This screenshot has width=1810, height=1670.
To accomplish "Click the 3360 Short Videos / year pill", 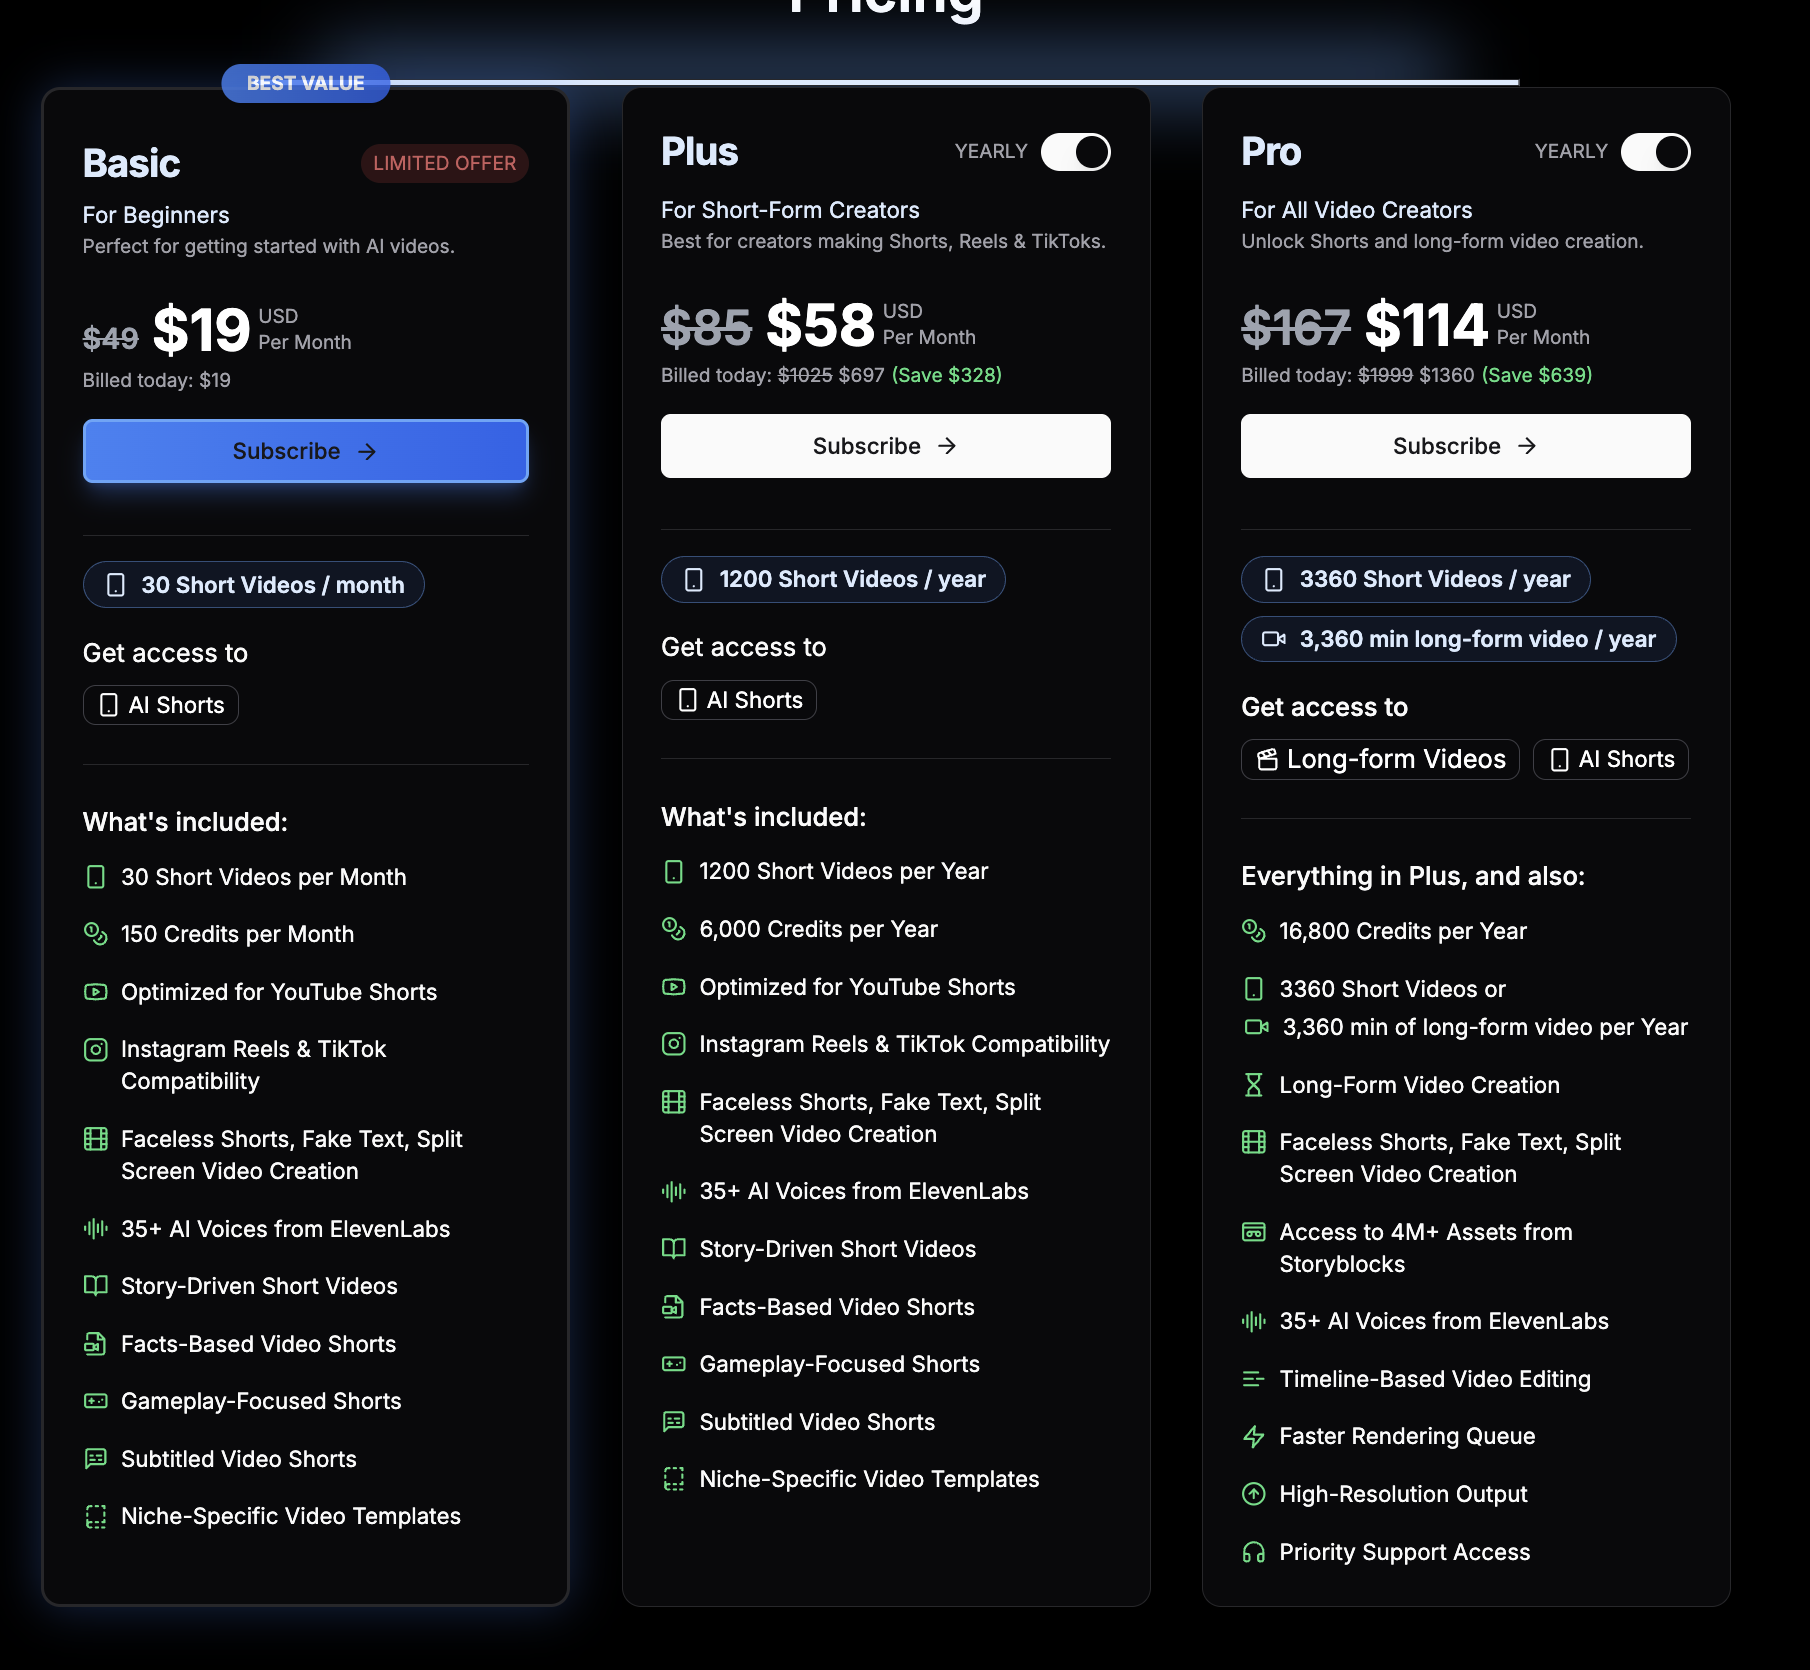I will coord(1415,580).
